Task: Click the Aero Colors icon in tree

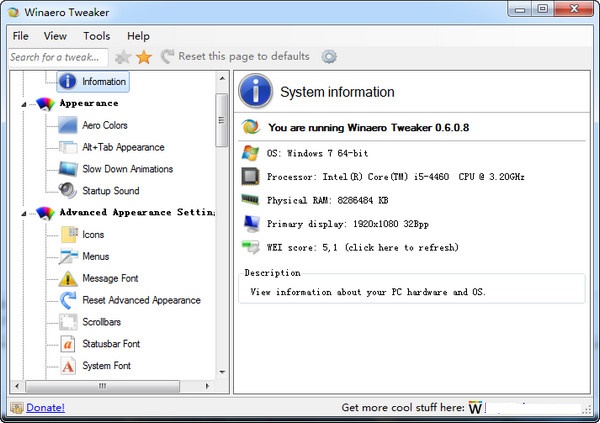Action: (67, 125)
